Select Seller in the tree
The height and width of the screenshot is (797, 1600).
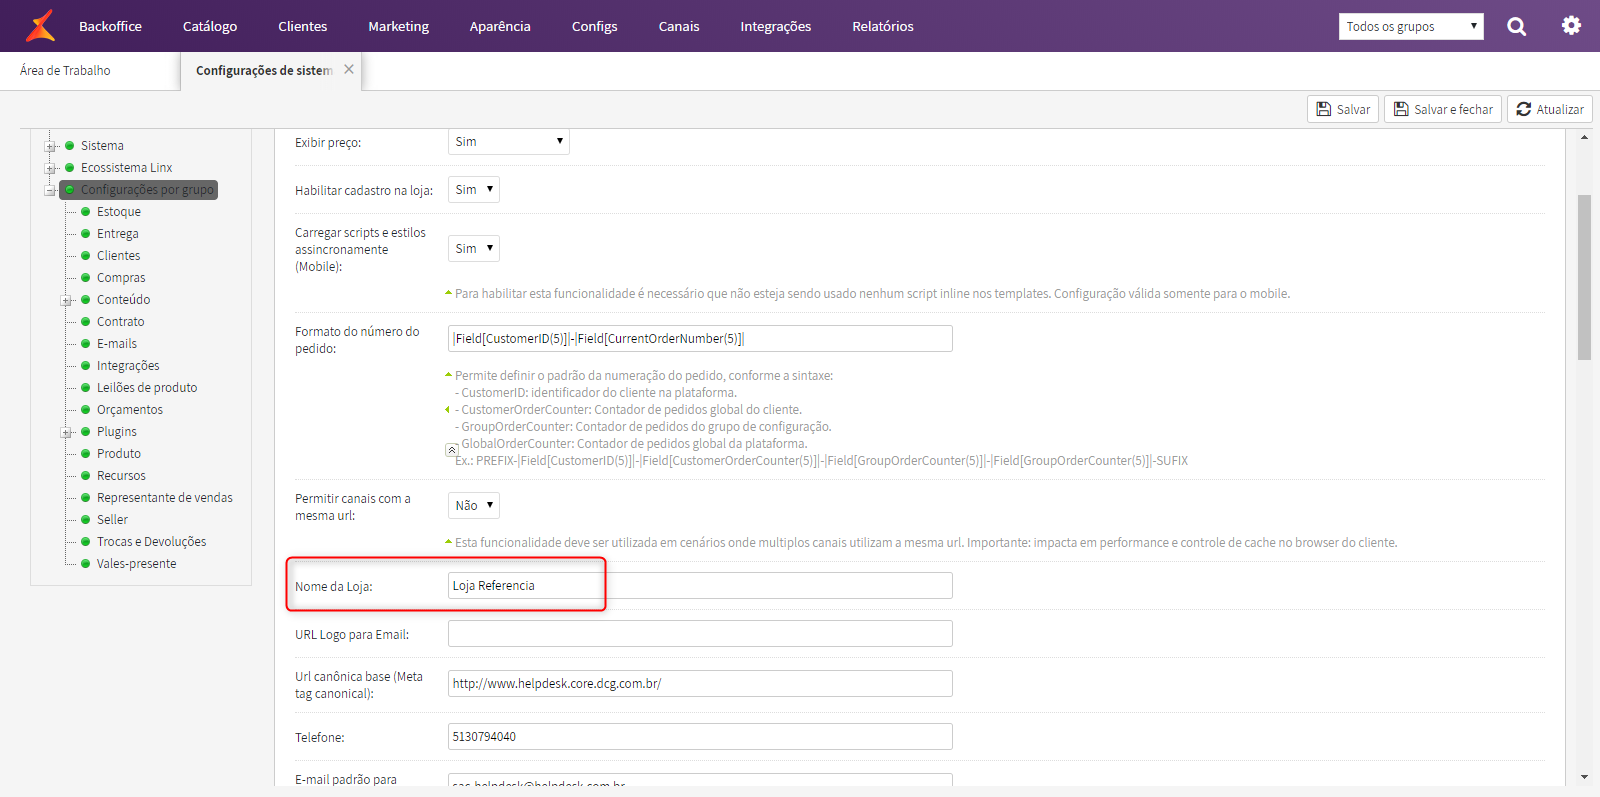tap(112, 520)
